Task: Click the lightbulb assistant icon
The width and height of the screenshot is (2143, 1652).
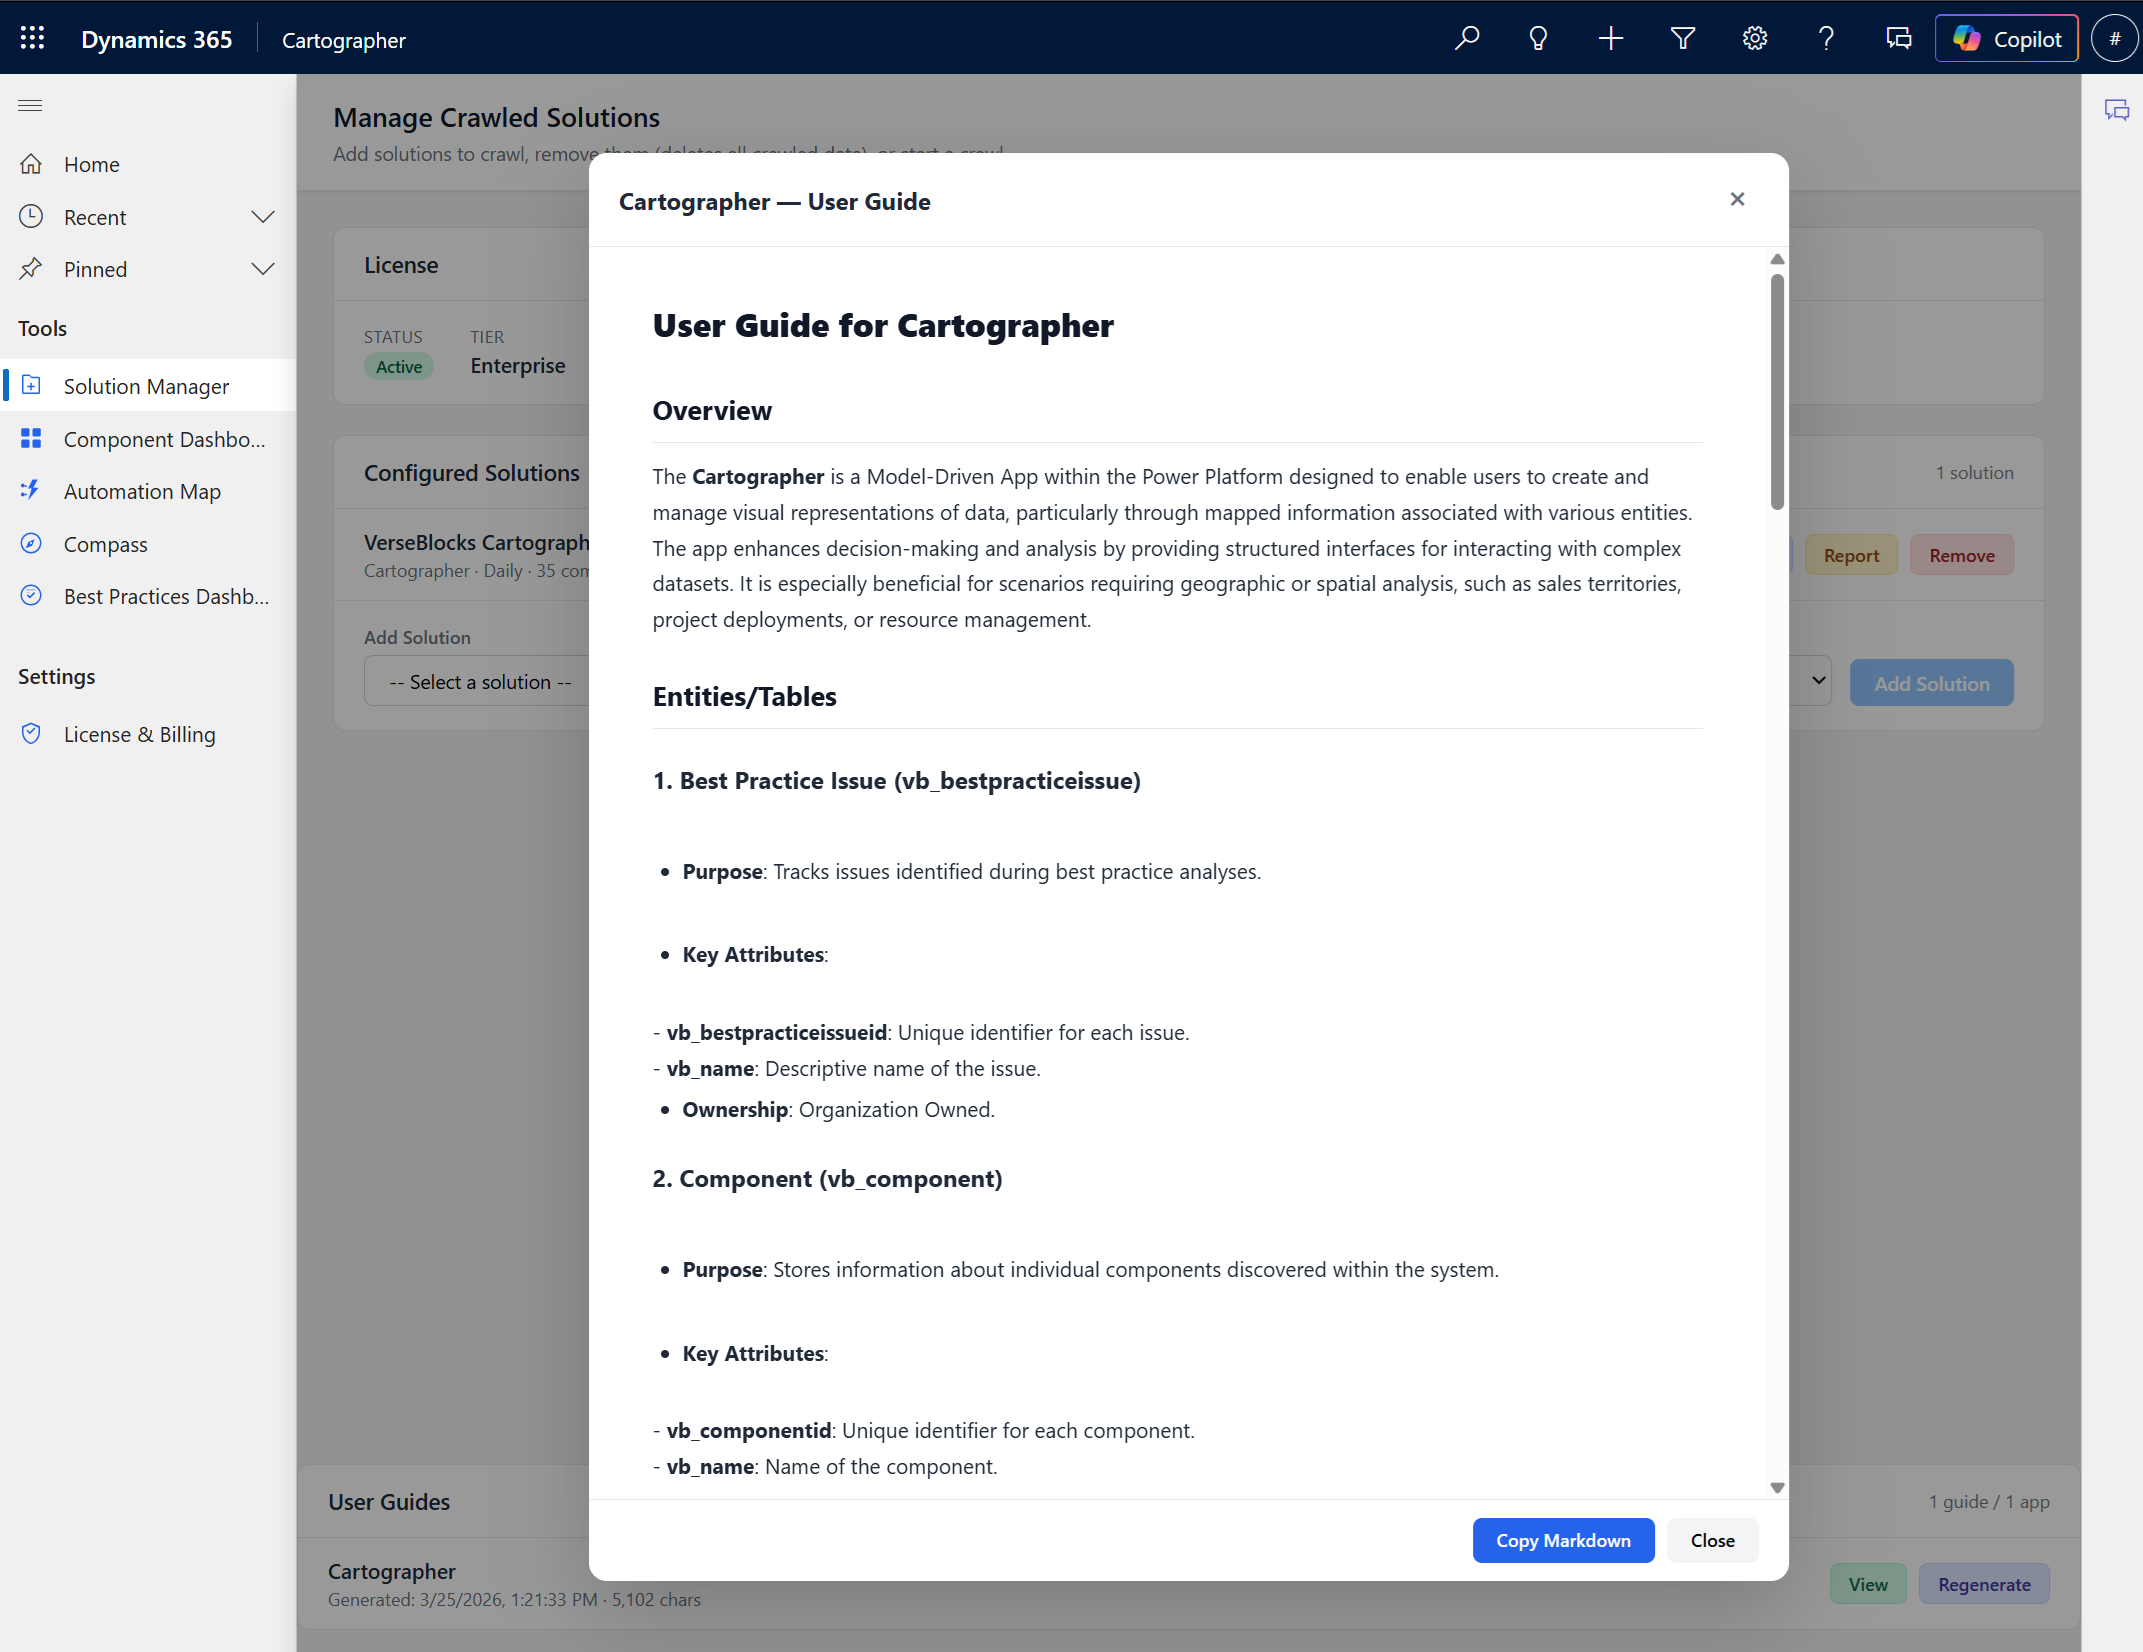Action: click(1538, 38)
